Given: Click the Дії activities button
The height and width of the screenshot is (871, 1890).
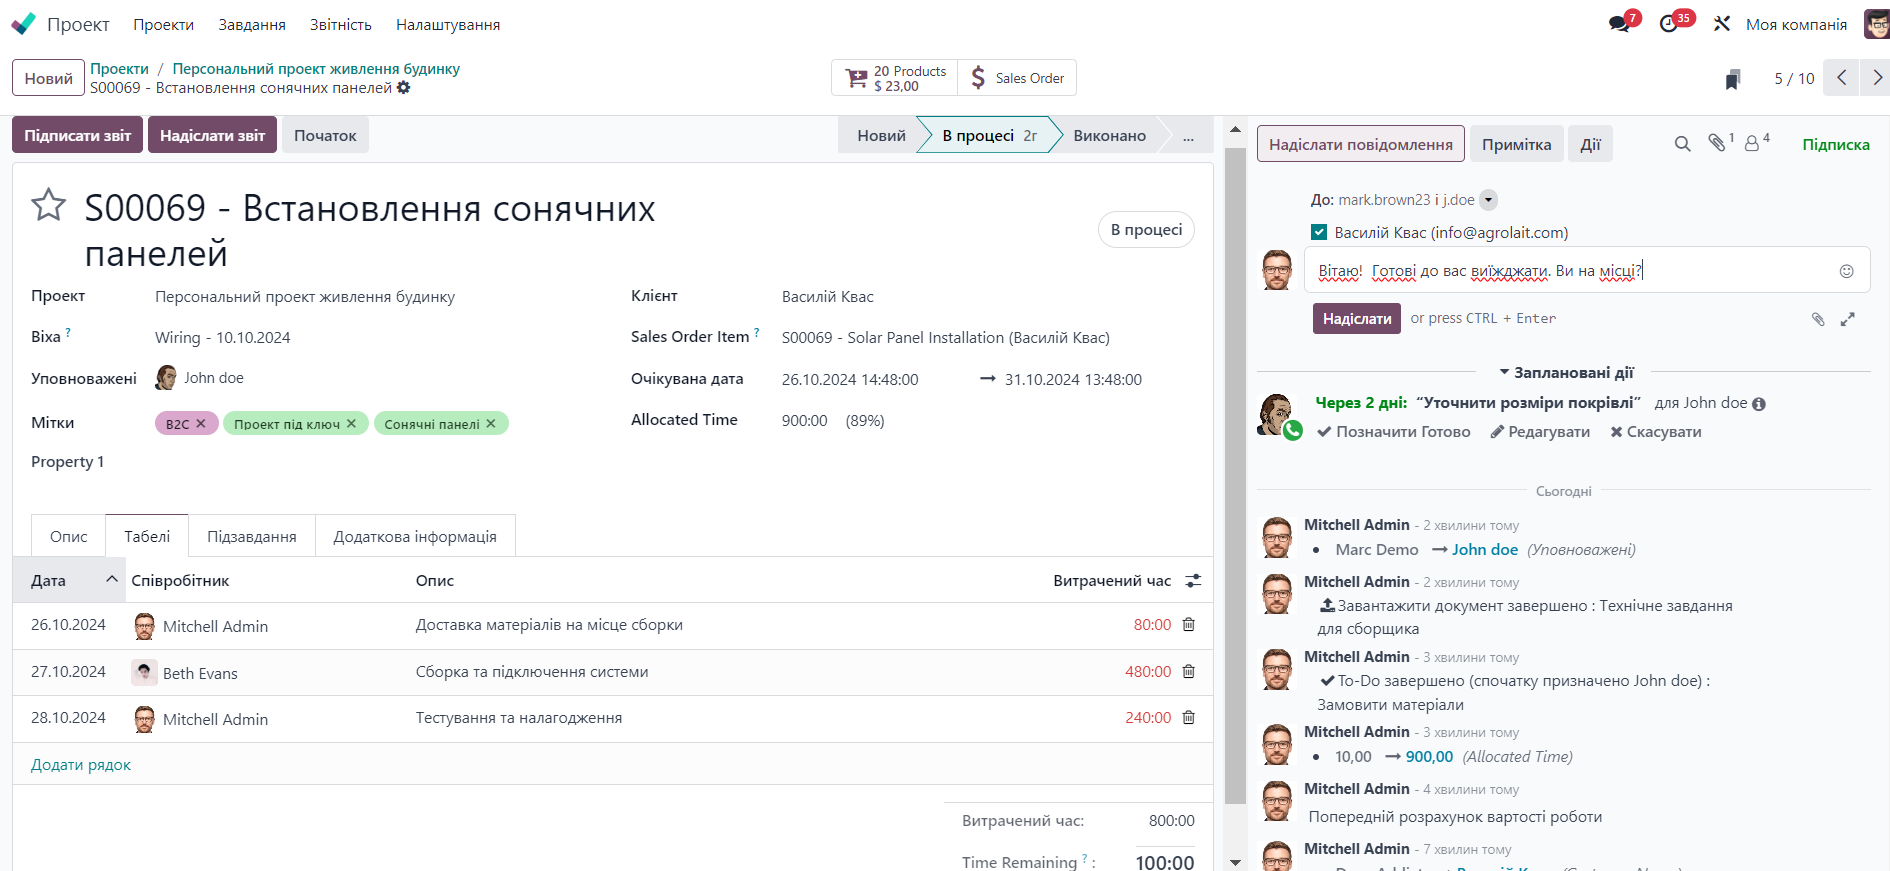Looking at the screenshot, I should tap(1591, 144).
